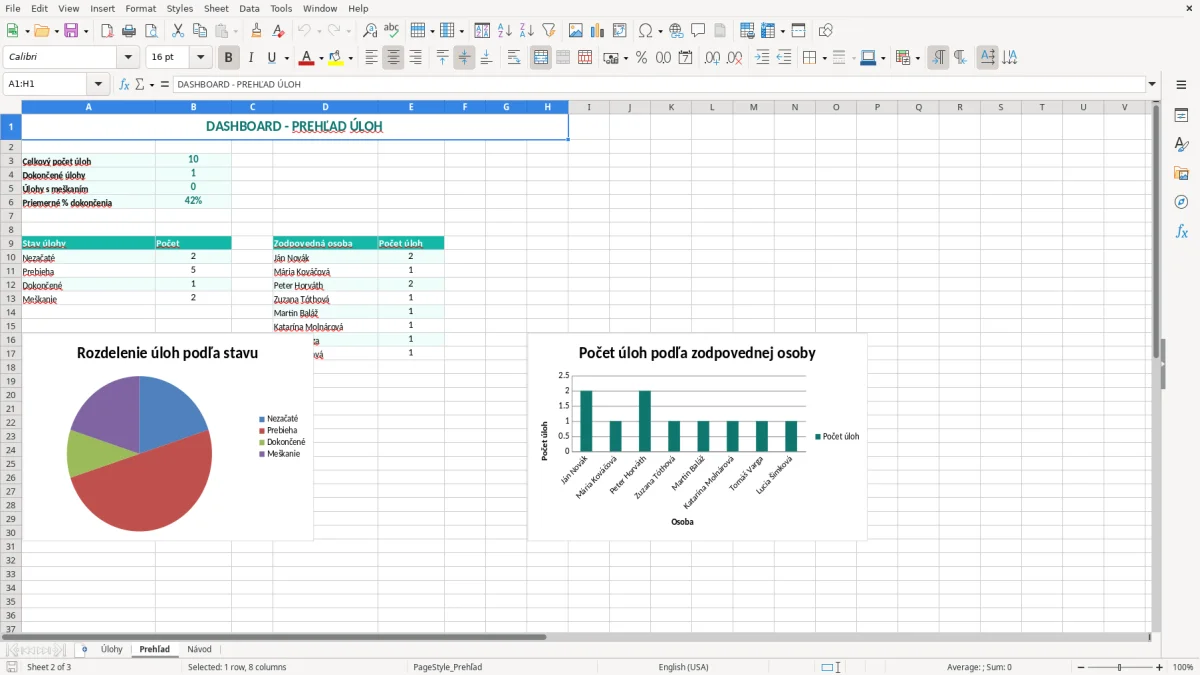Open the Sheet menu
Image resolution: width=1200 pixels, height=675 pixels.
click(x=216, y=8)
